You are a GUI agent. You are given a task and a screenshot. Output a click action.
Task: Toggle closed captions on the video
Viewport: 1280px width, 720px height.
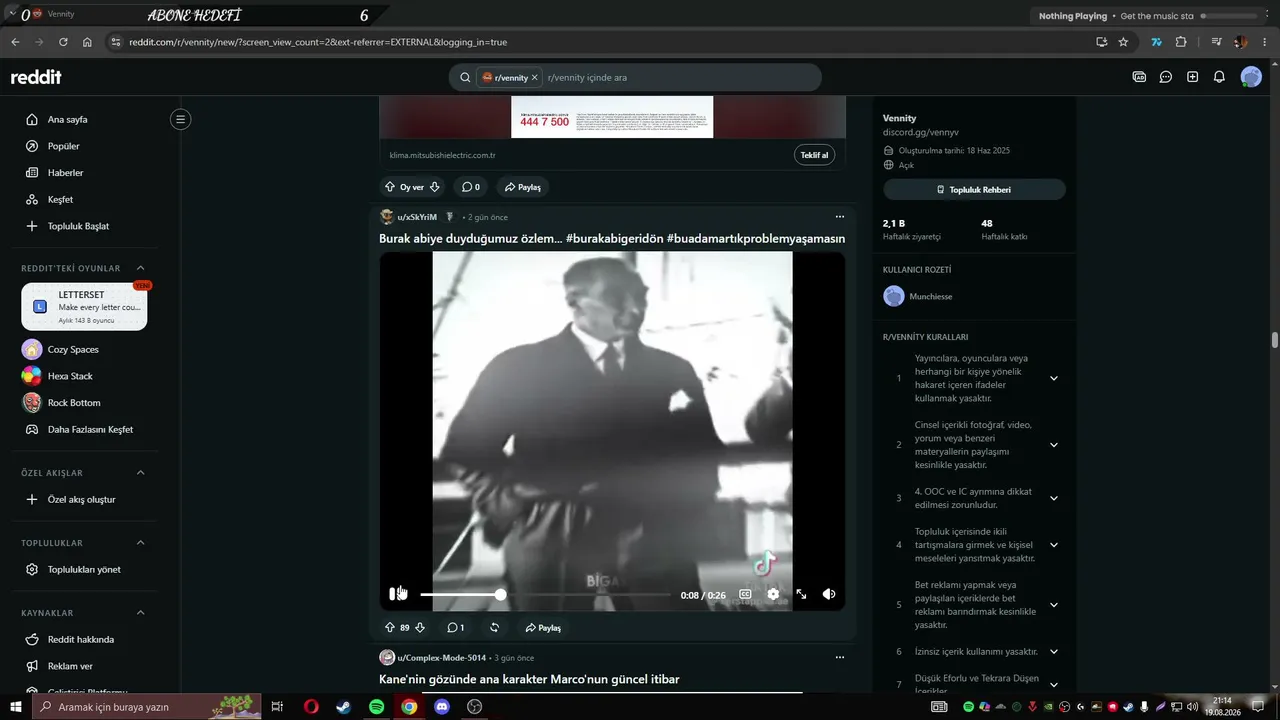pos(745,594)
